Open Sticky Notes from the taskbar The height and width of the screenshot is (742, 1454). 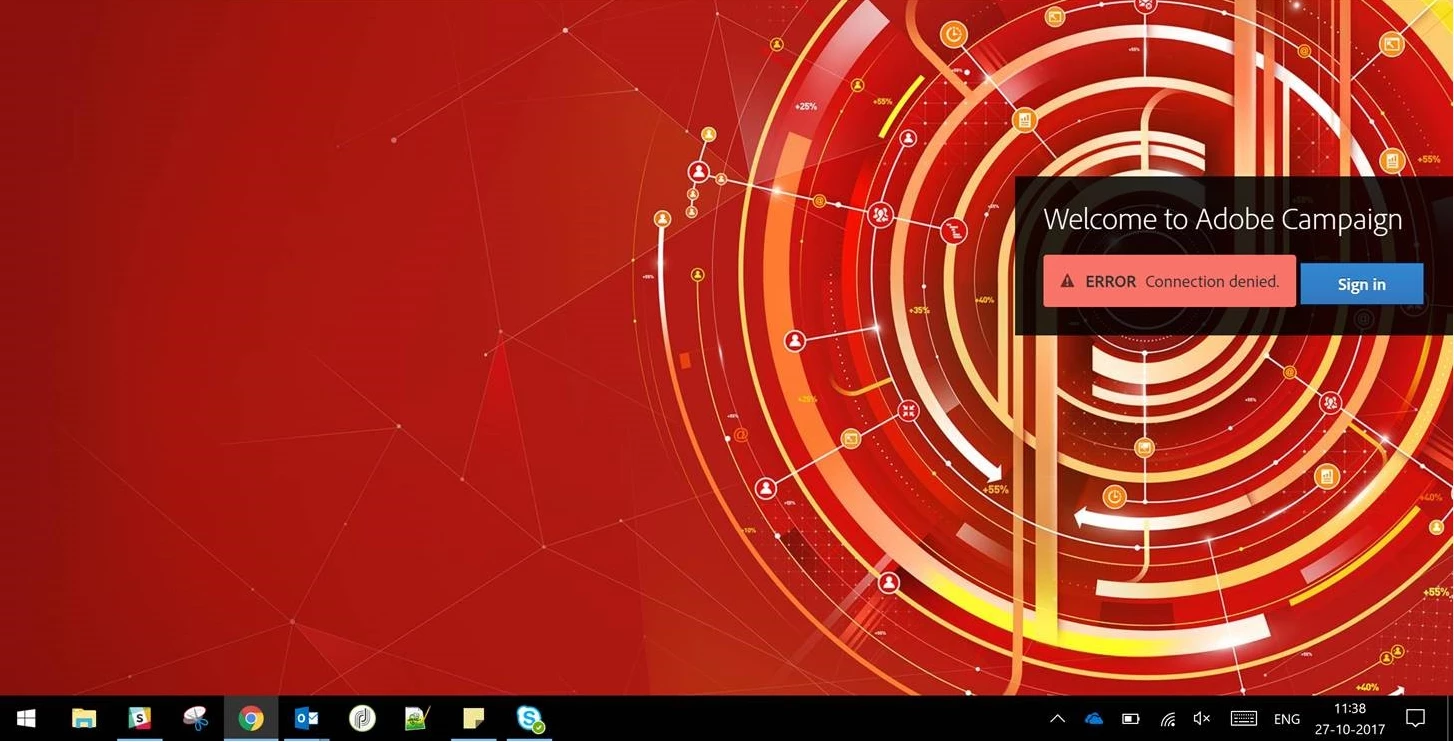pos(473,719)
